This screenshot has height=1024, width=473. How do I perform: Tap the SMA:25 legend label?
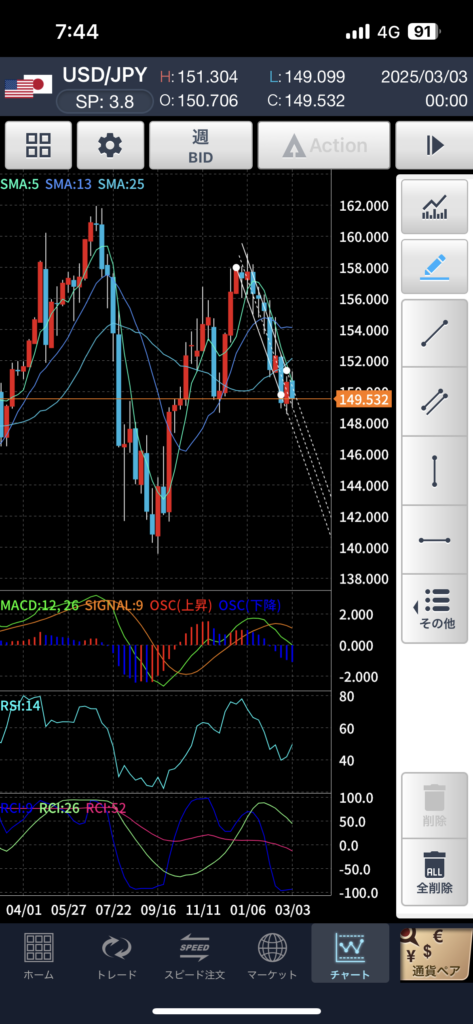(x=121, y=184)
